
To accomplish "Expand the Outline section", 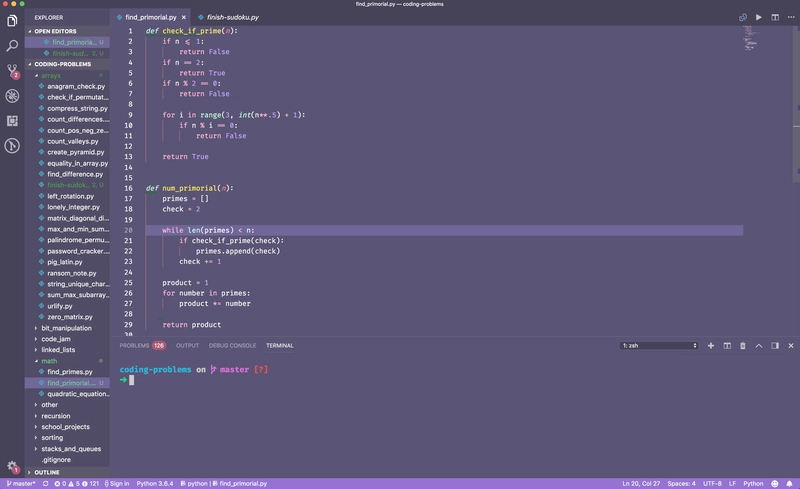I will click(67, 473).
